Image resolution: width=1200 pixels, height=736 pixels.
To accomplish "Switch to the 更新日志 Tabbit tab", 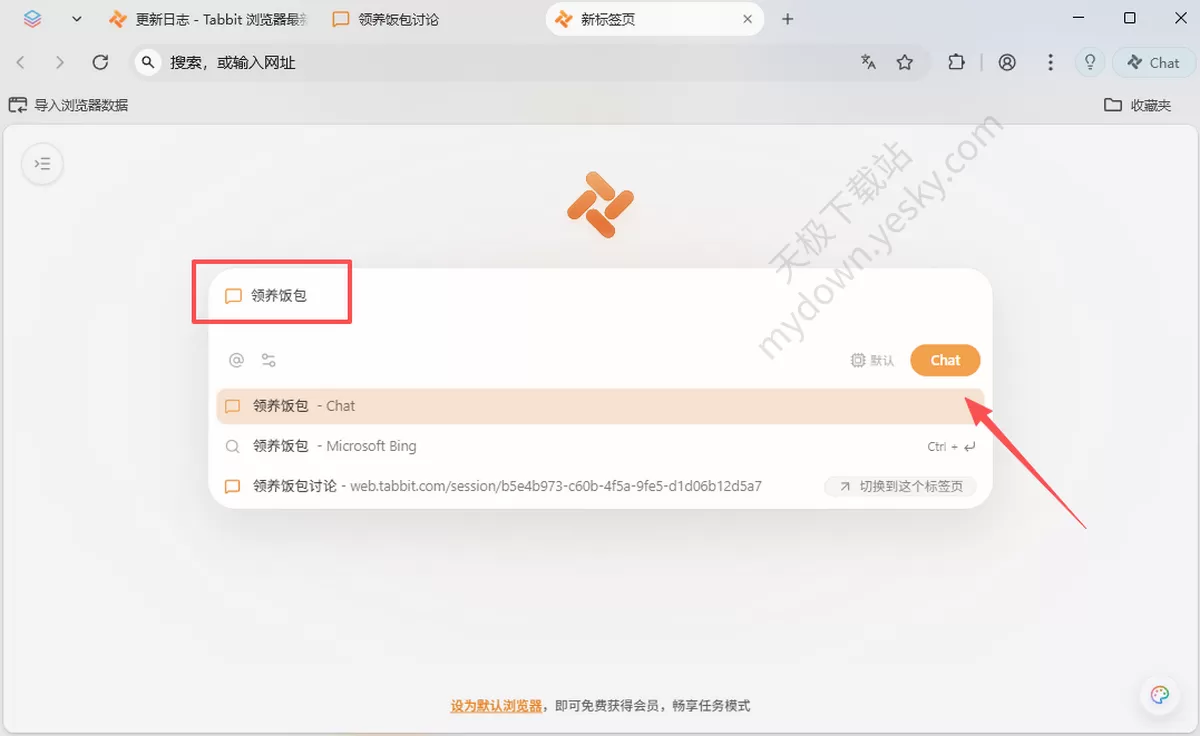I will point(208,19).
